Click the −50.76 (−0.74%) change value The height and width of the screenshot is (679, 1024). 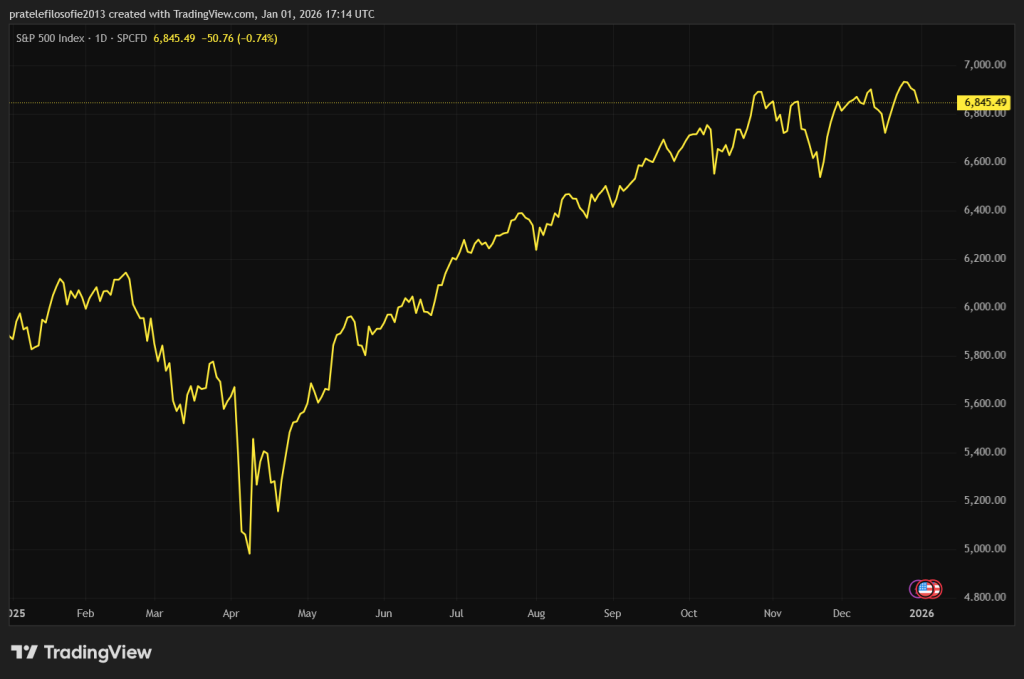coord(240,38)
